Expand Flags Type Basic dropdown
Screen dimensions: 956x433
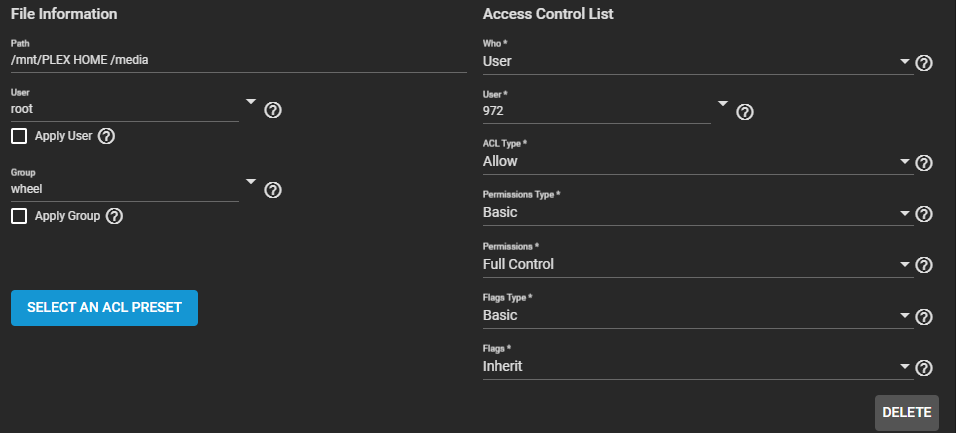(697, 316)
